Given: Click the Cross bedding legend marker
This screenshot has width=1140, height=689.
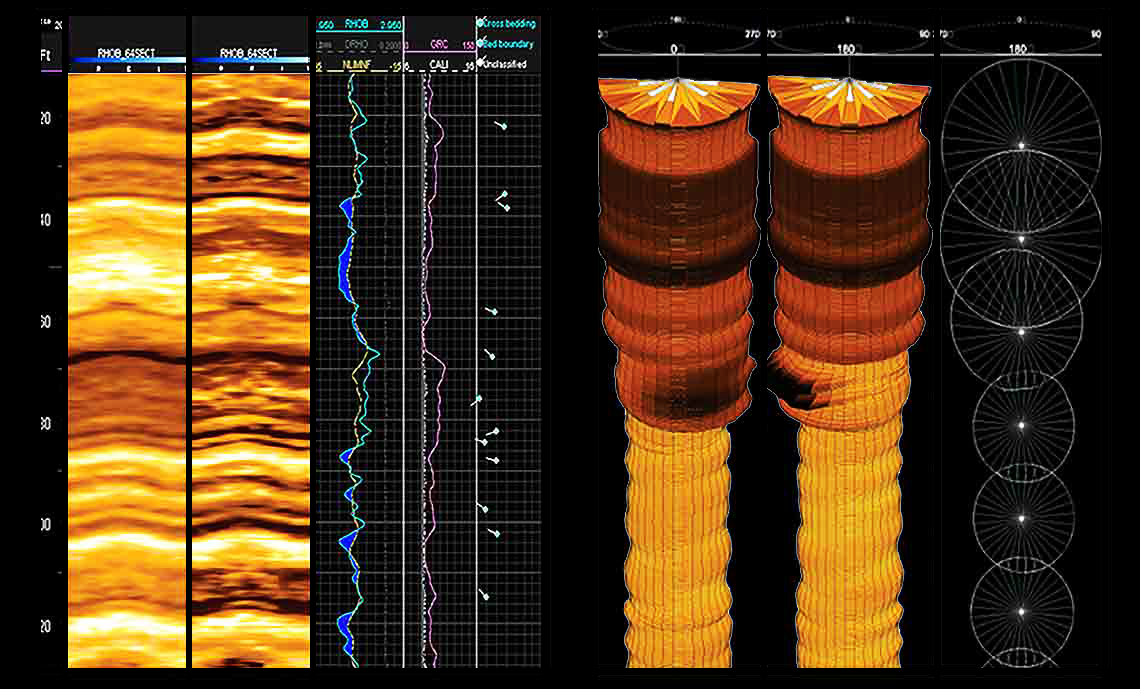Looking at the screenshot, I should coord(480,22).
